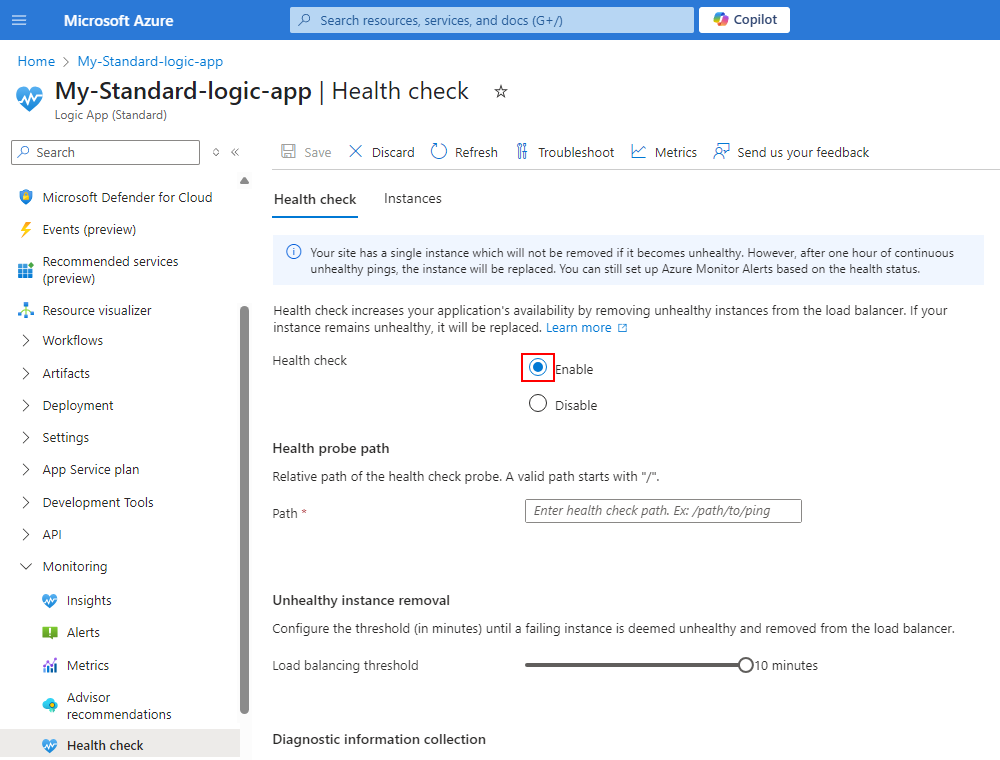
Task: Click the Metrics chart icon in toolbar
Action: pyautogui.click(x=638, y=152)
